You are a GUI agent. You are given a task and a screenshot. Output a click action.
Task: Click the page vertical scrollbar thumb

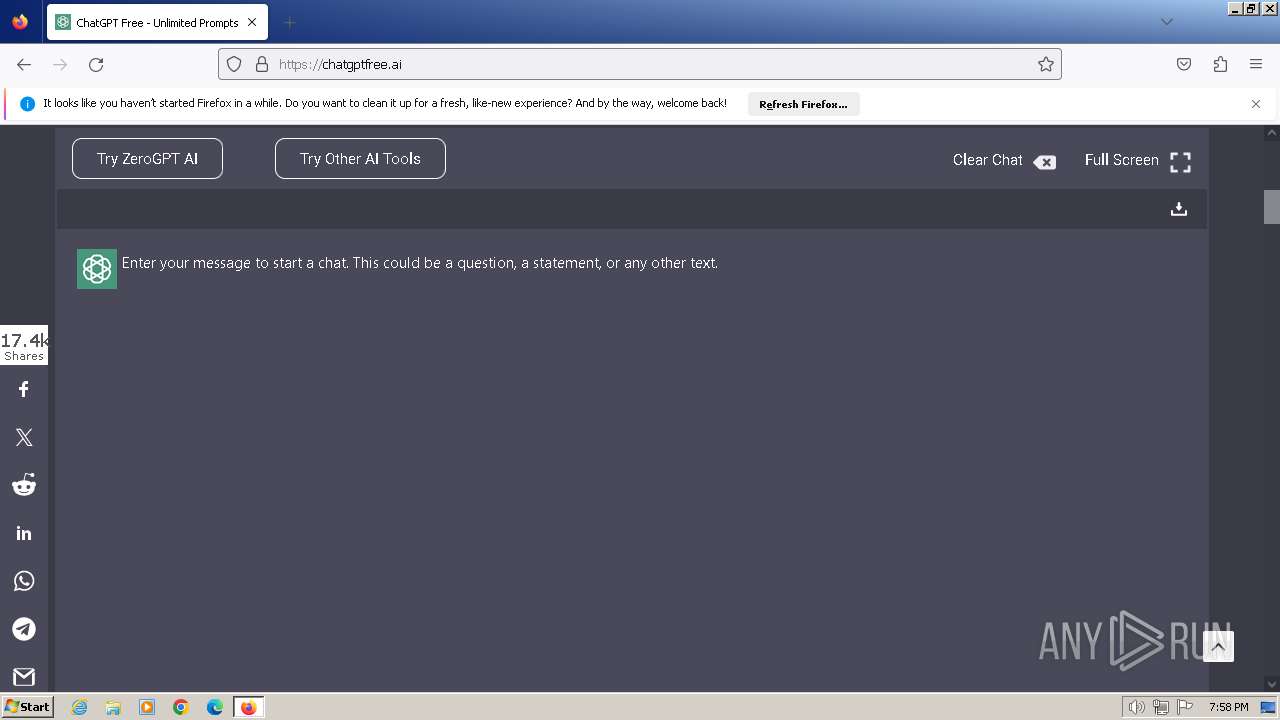pyautogui.click(x=1272, y=207)
